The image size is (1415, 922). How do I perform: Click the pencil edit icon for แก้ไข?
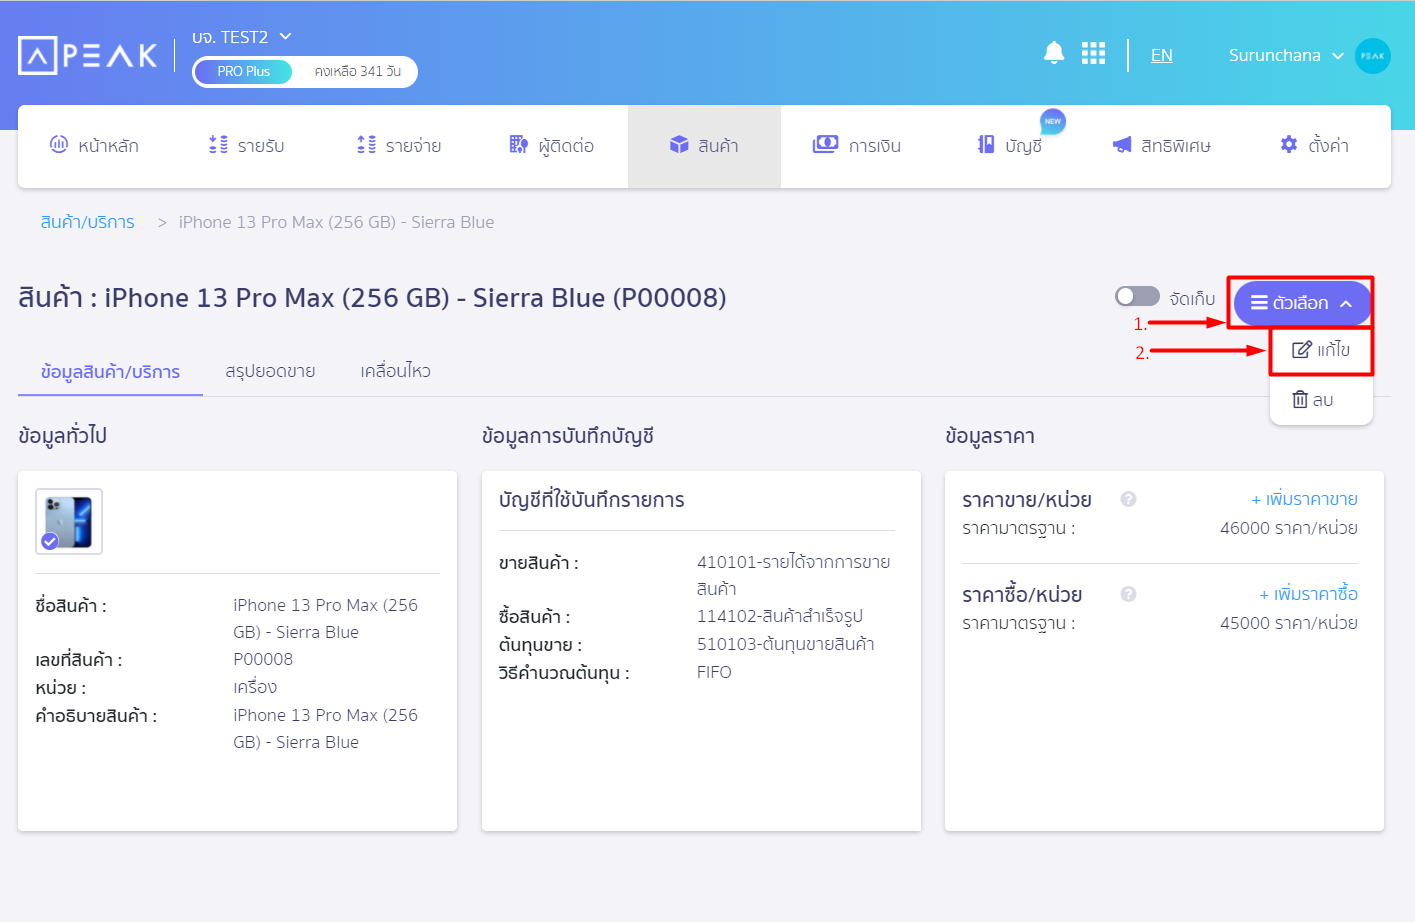pos(1302,349)
